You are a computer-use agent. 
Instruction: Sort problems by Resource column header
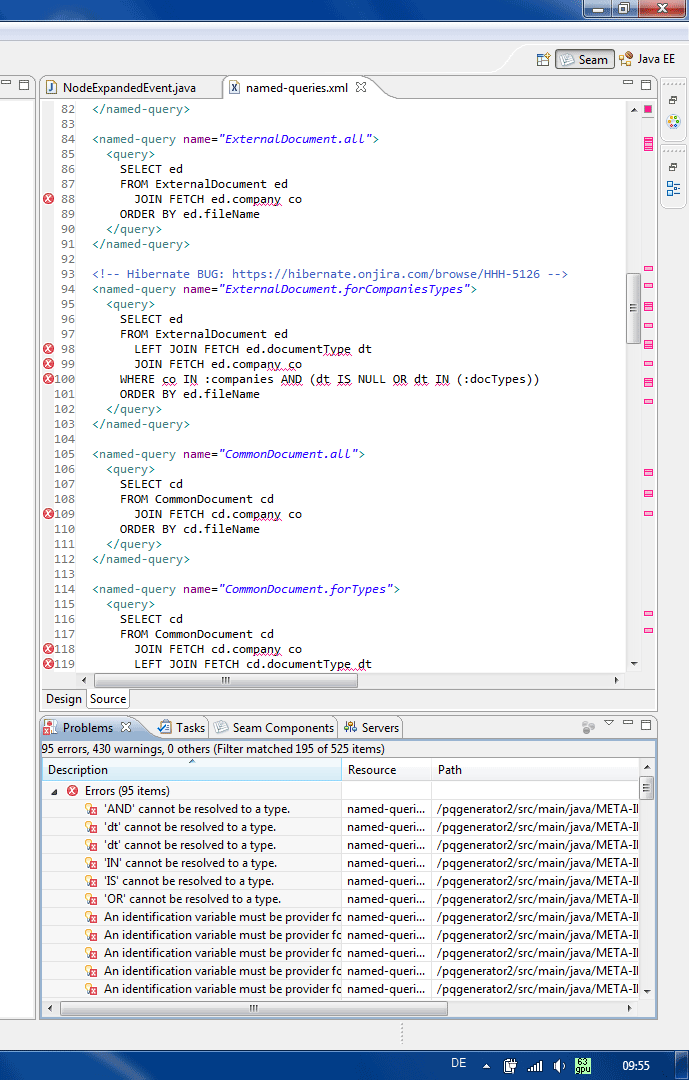point(372,770)
